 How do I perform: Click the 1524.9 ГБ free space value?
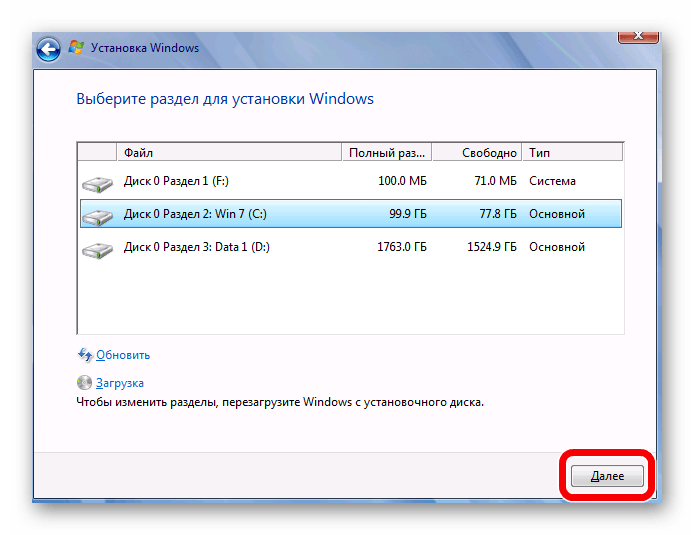click(492, 247)
